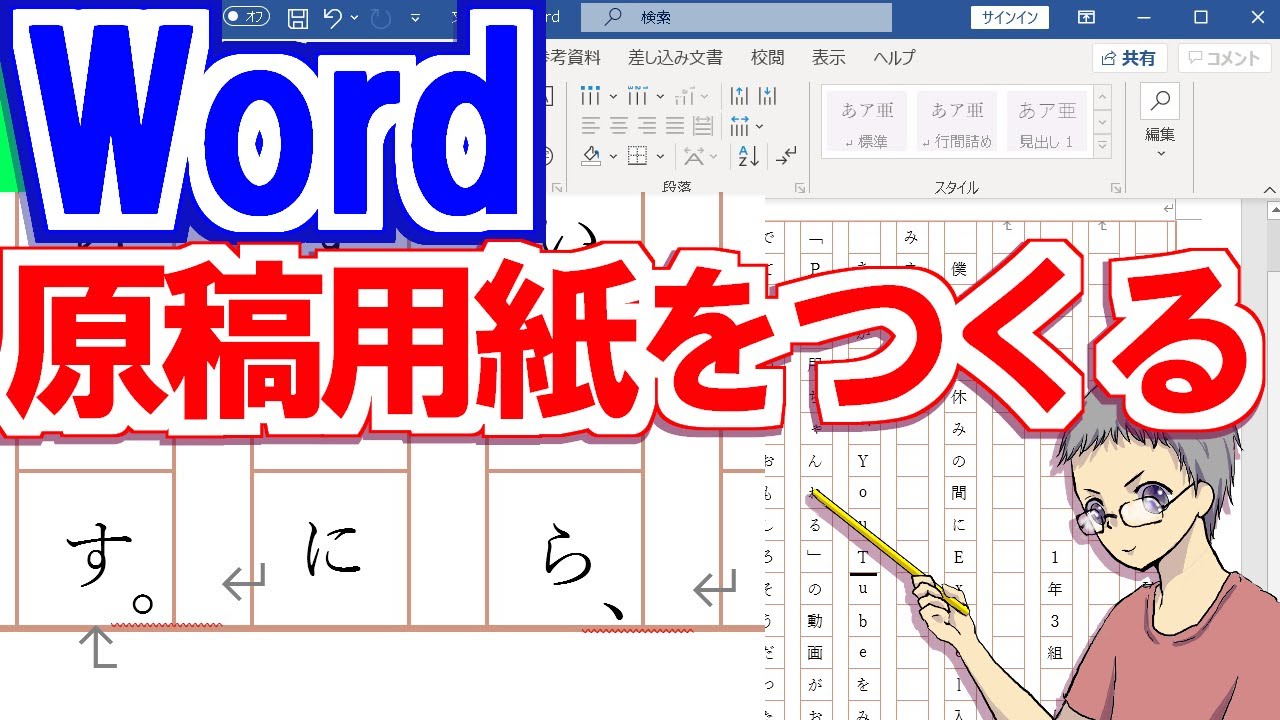
Task: Click the justify alignment icon
Action: (675, 126)
